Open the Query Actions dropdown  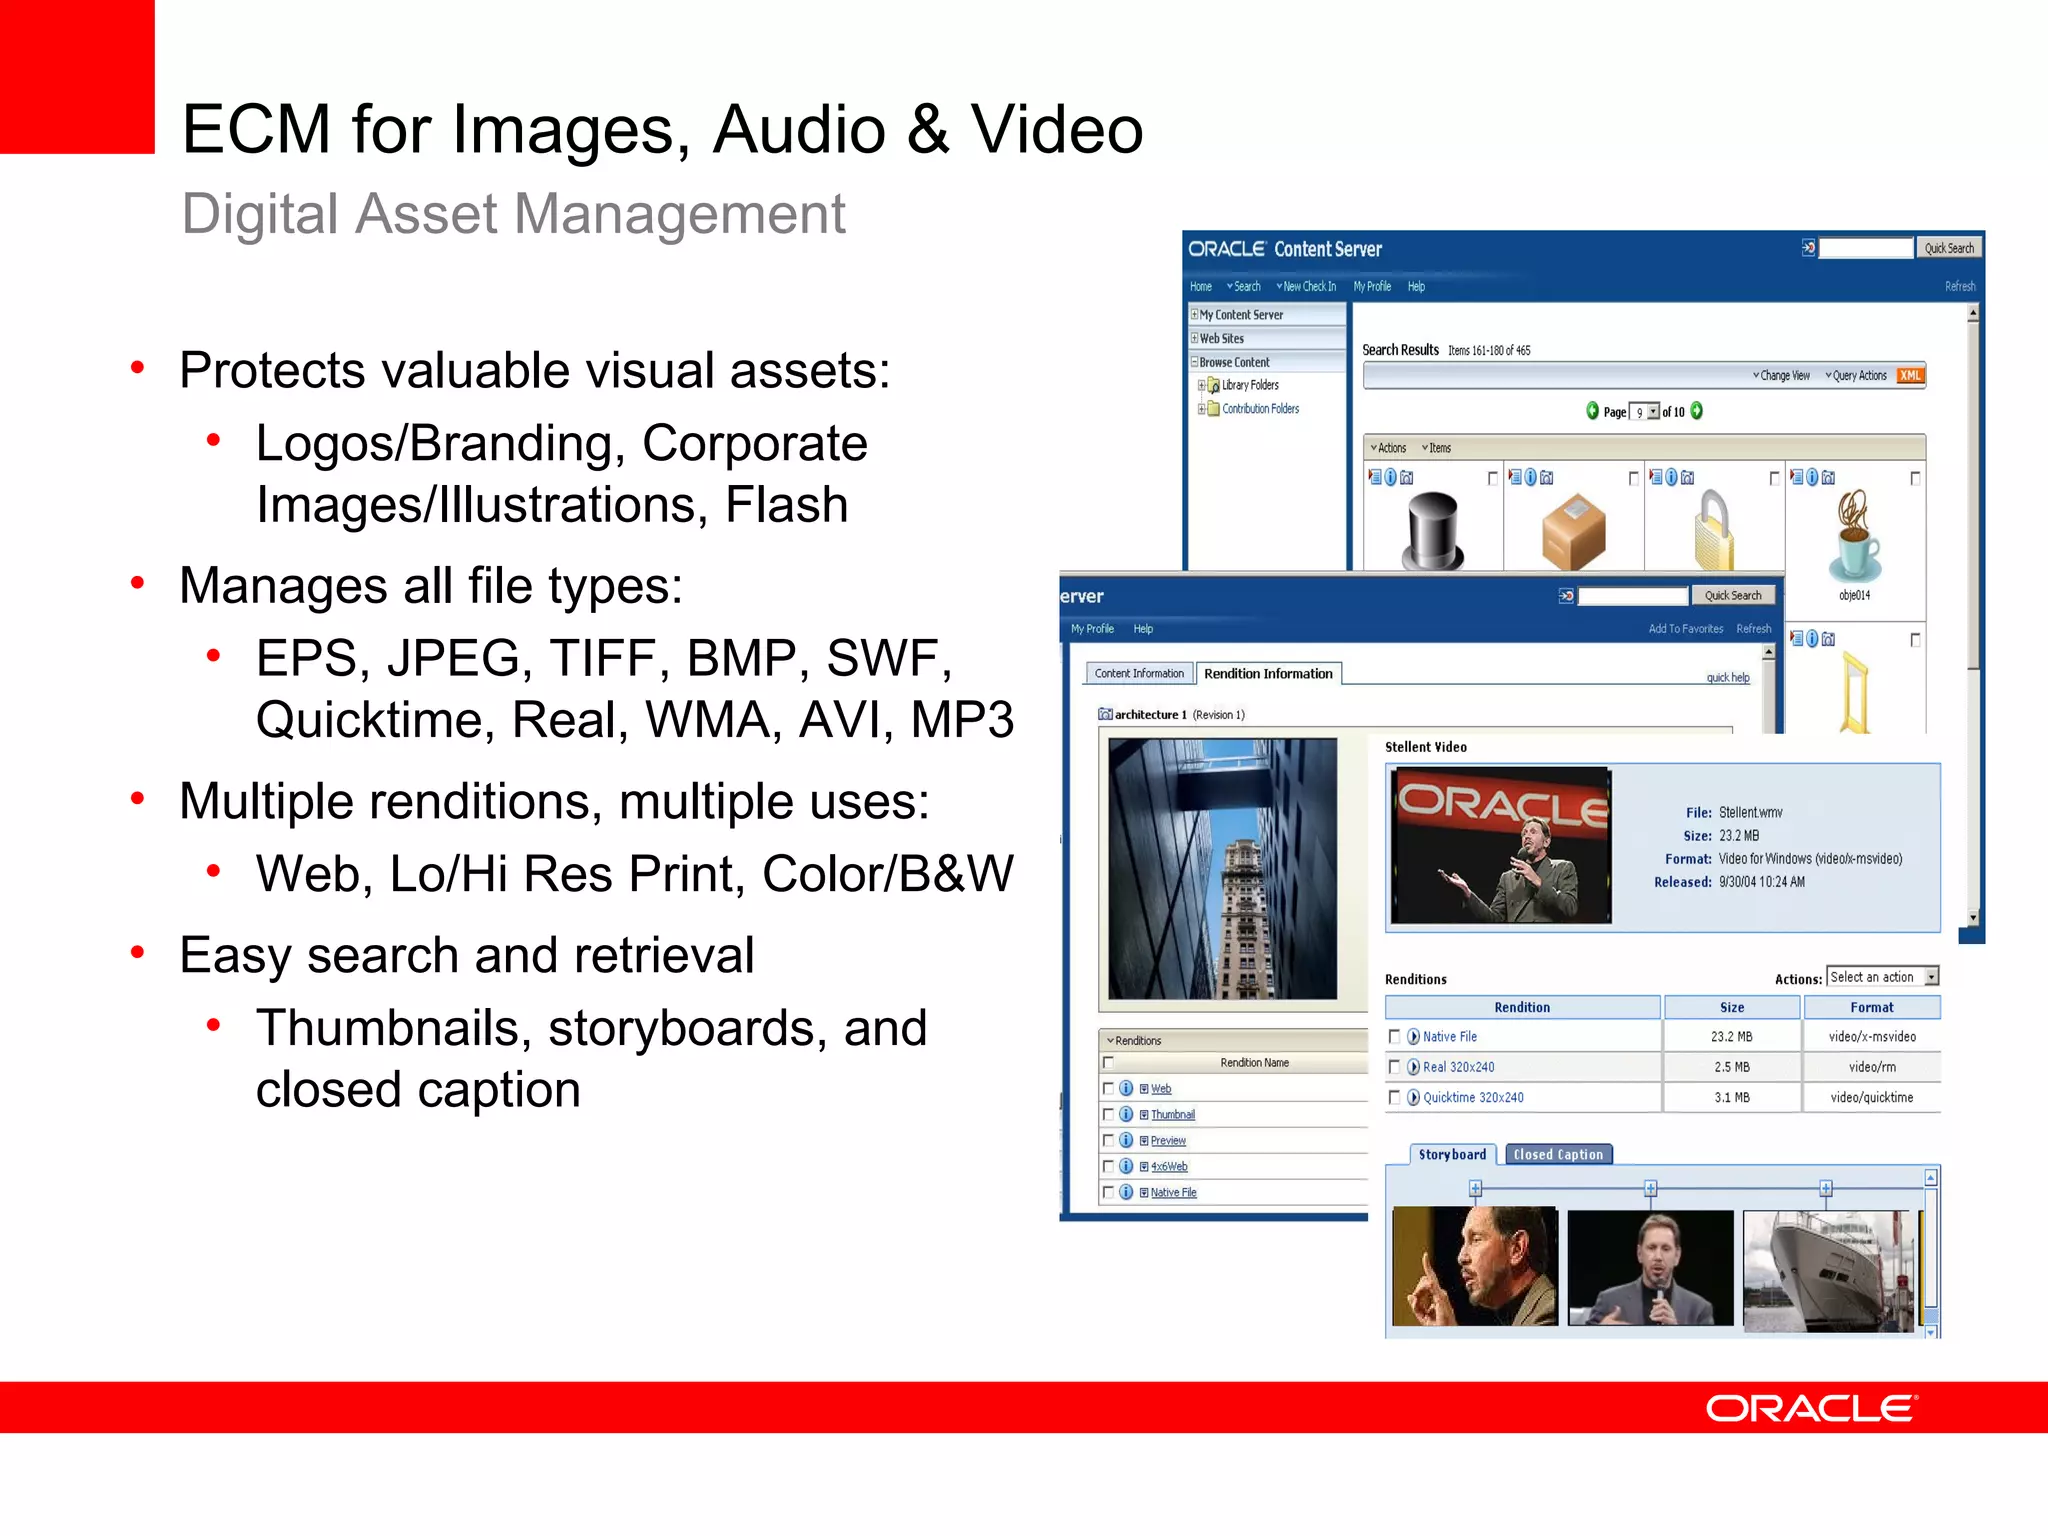[1856, 376]
